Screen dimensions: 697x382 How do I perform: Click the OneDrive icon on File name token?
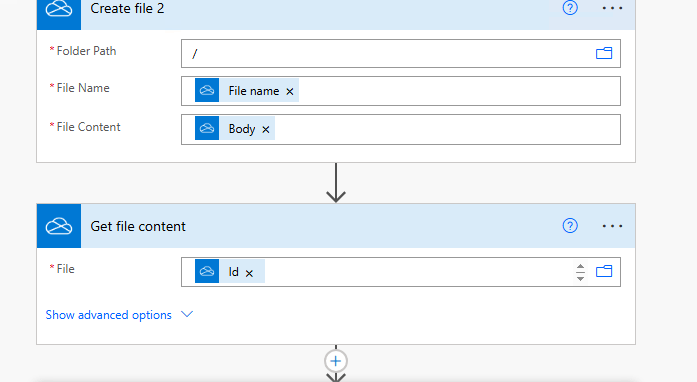[207, 90]
